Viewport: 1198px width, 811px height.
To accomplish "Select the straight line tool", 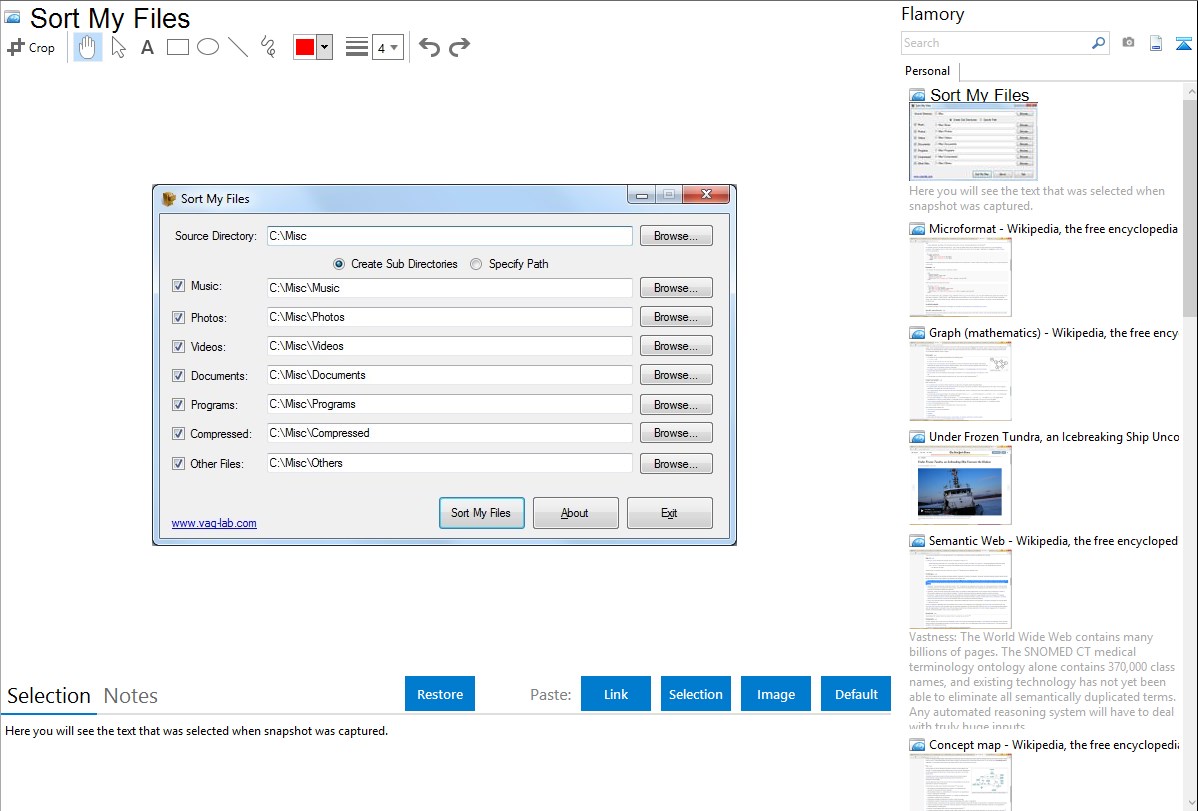I will (x=238, y=47).
